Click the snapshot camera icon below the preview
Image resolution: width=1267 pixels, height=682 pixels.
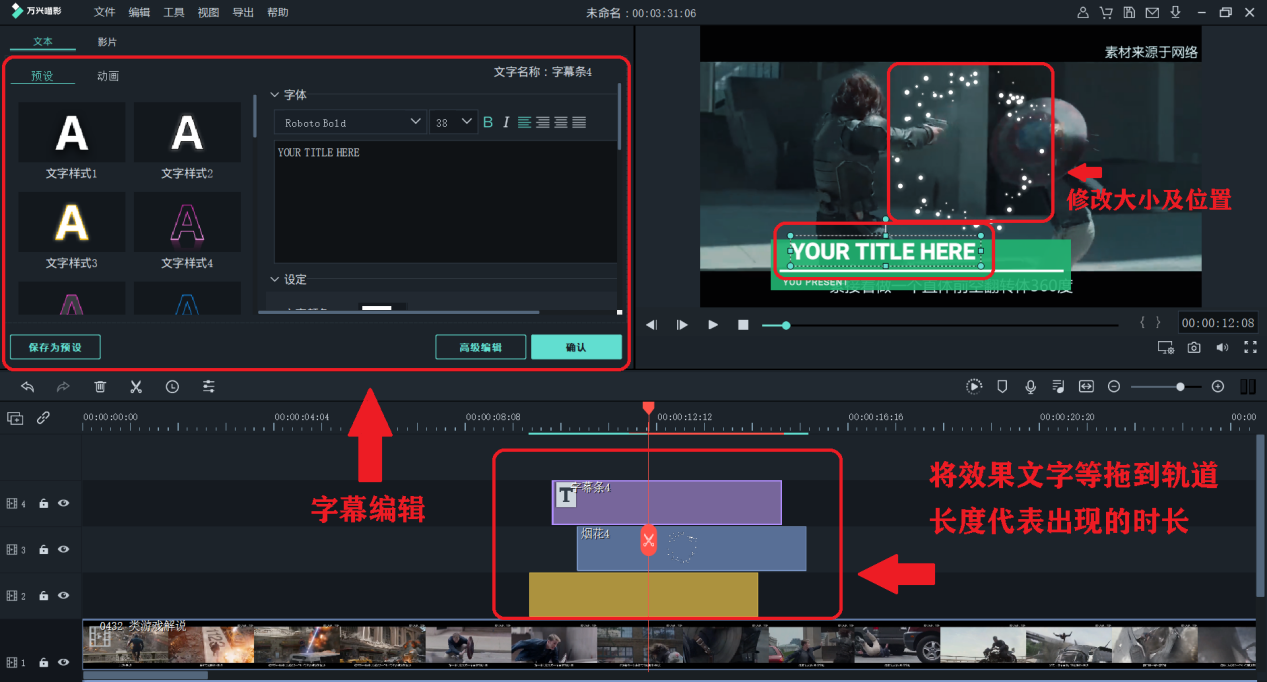tap(1194, 347)
